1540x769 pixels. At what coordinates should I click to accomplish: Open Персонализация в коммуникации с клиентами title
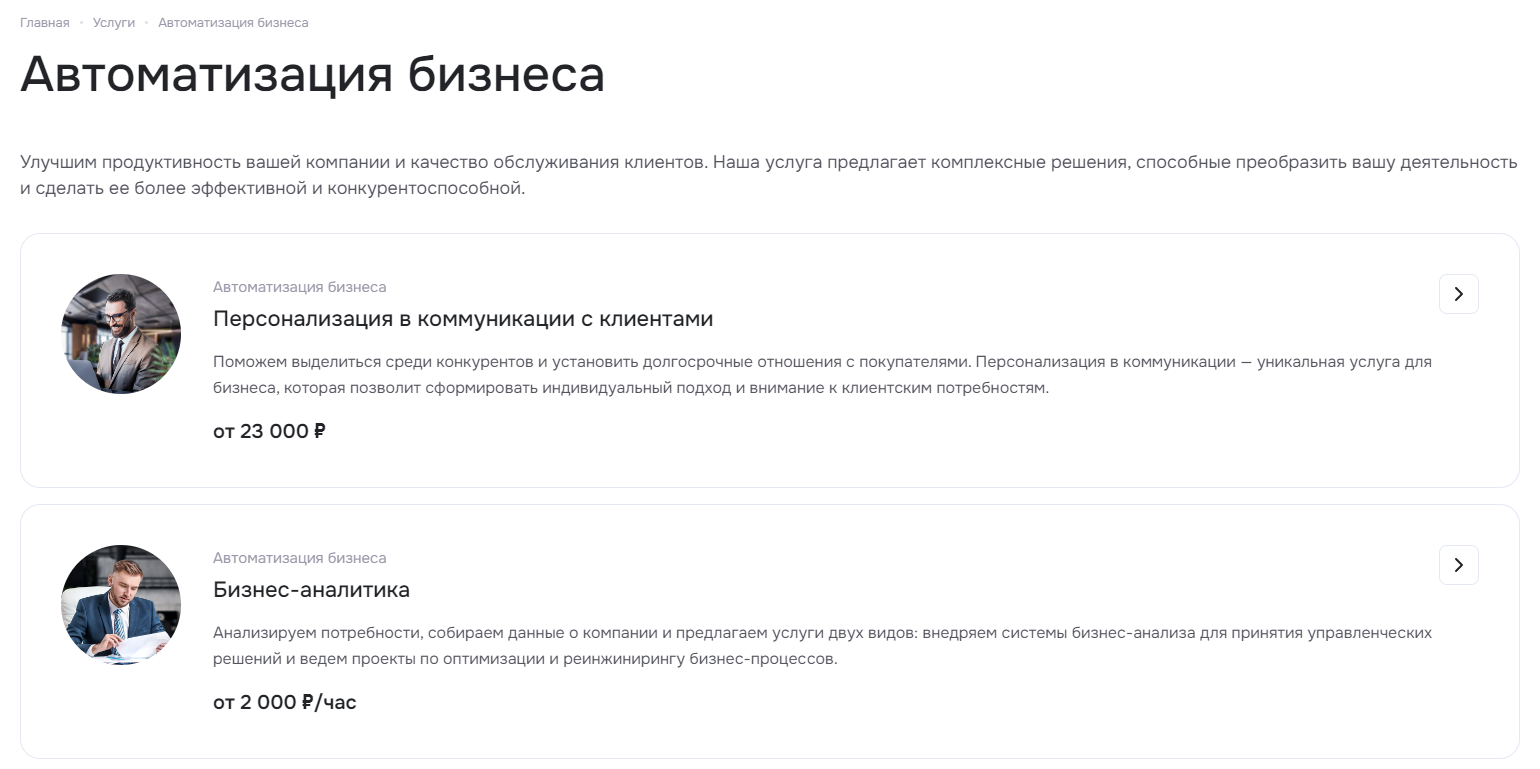[463, 319]
